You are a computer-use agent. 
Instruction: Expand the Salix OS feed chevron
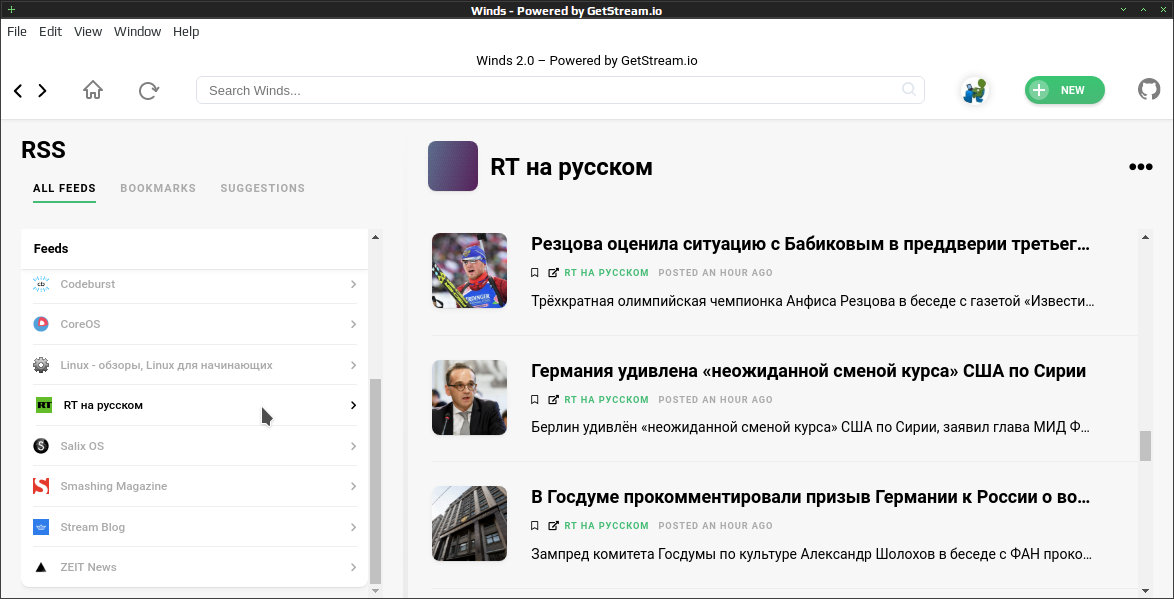click(x=353, y=446)
